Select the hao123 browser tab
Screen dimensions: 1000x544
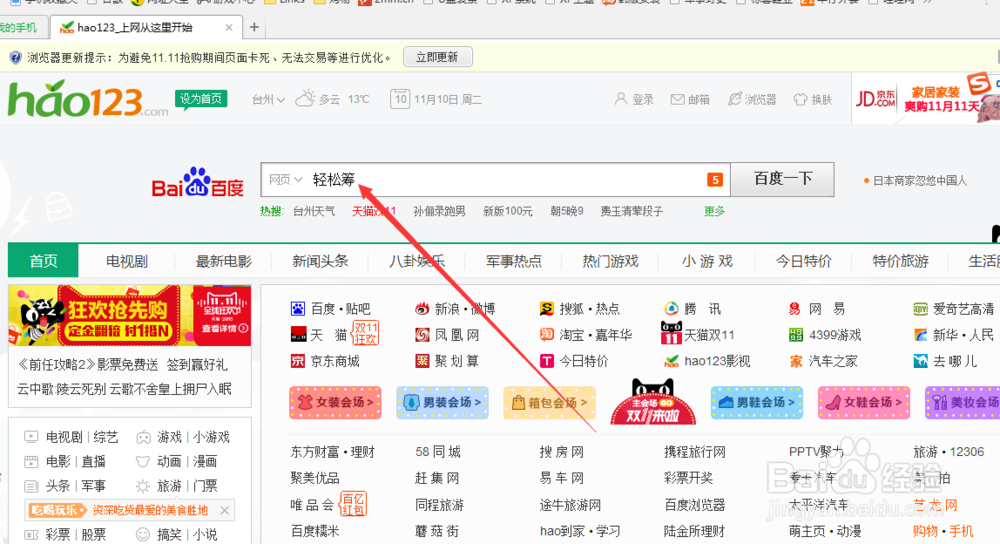tap(146, 27)
